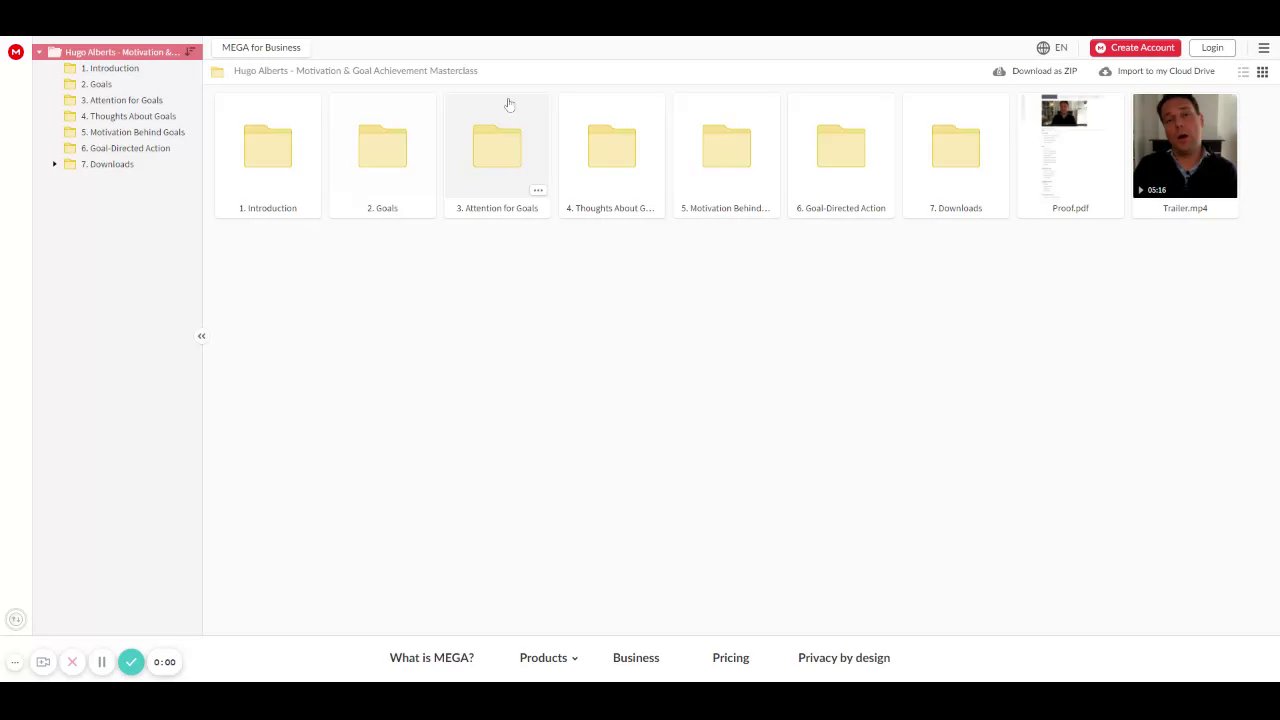Open recorder more options dots
1280x720 pixels.
point(15,662)
